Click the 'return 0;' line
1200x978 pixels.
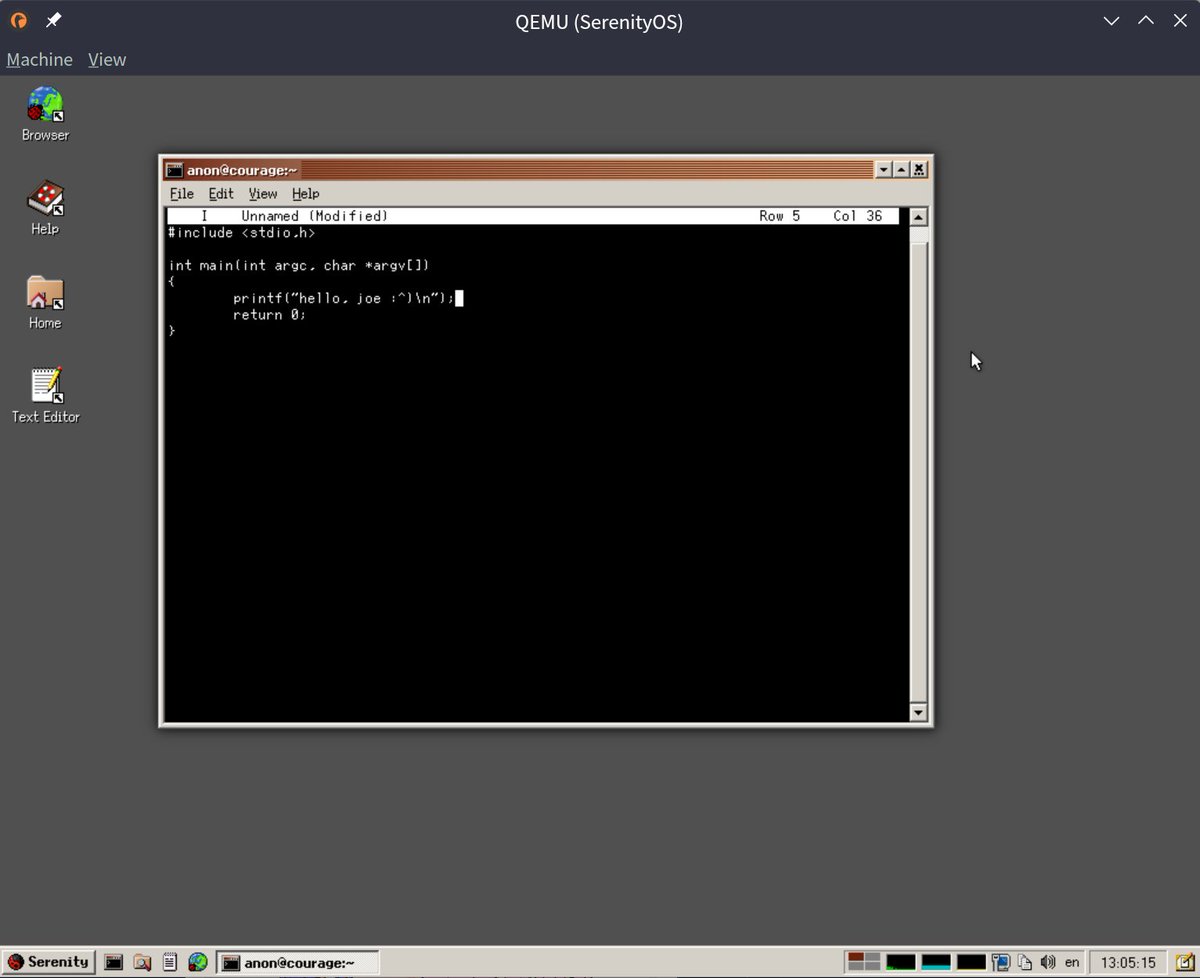click(269, 314)
